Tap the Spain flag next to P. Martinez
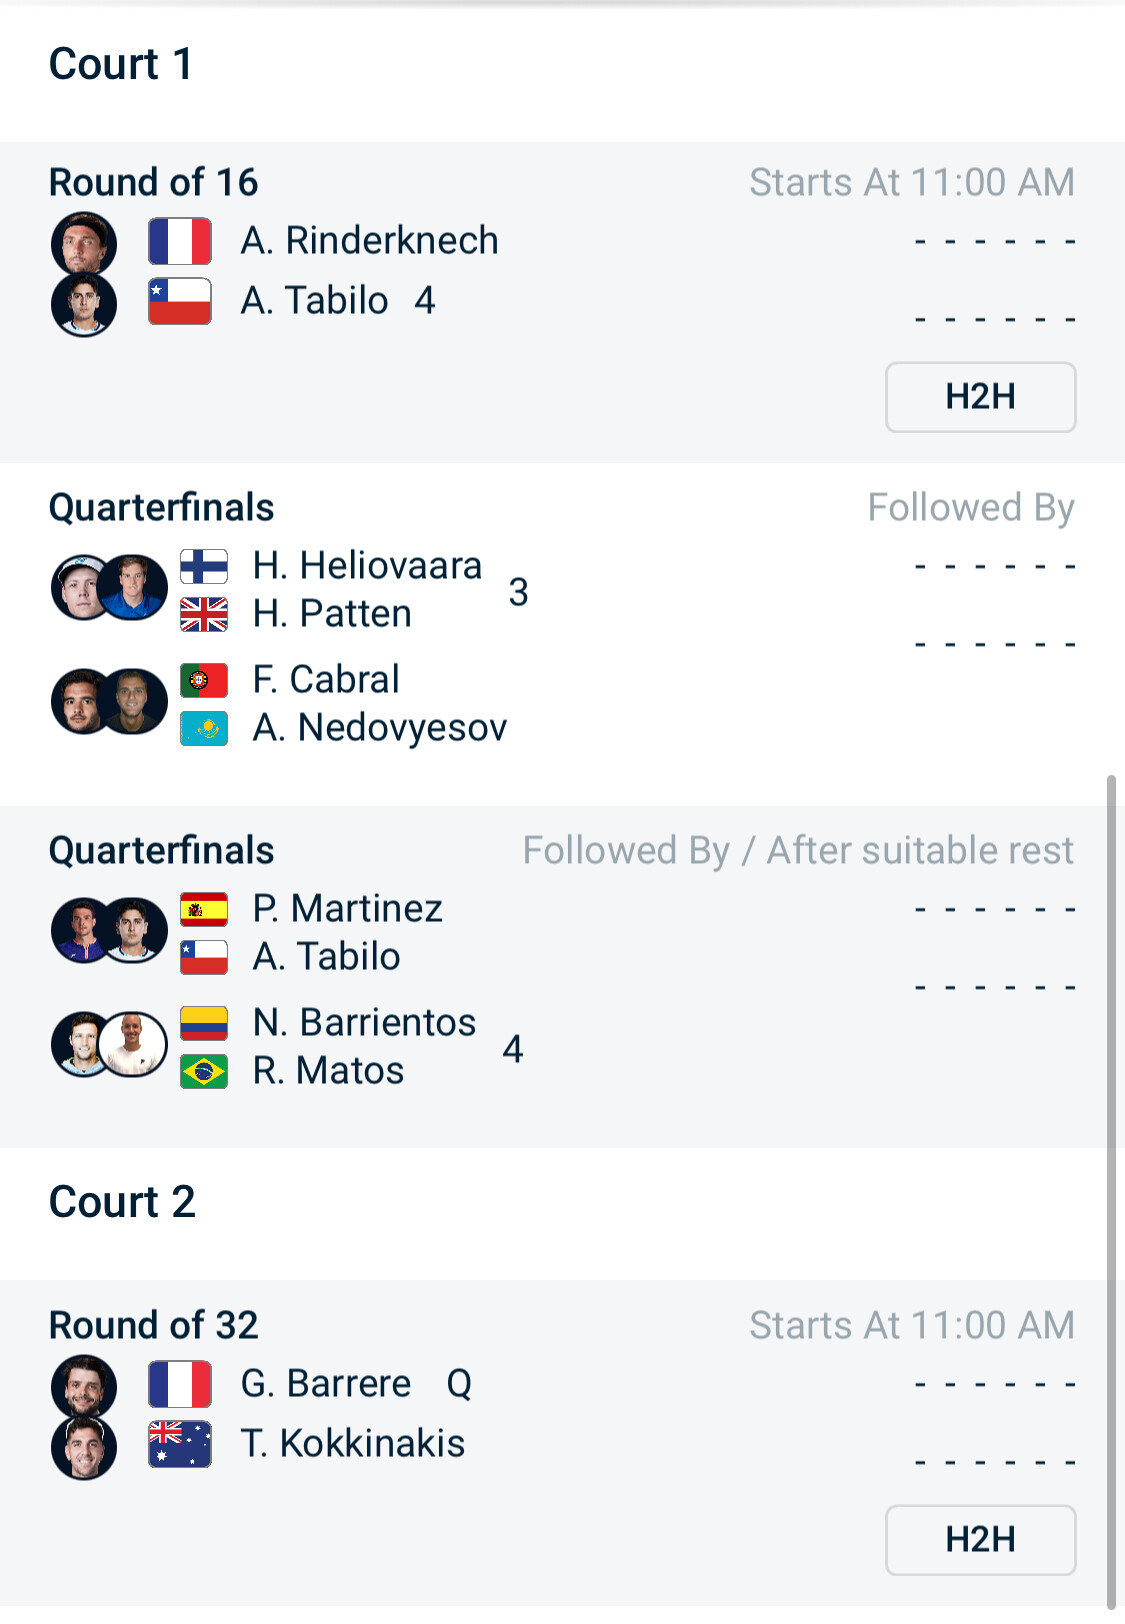Viewport: 1125px width, 1624px height. point(204,909)
